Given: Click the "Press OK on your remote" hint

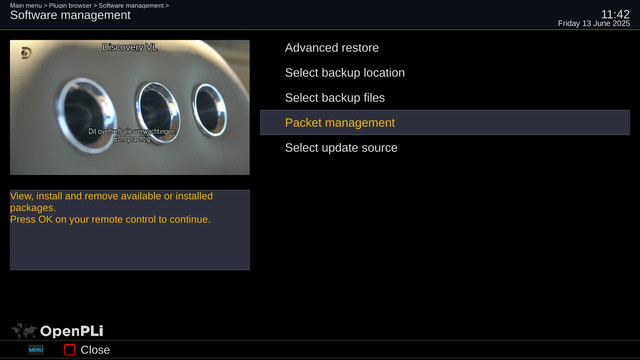Looking at the screenshot, I should 110,219.
